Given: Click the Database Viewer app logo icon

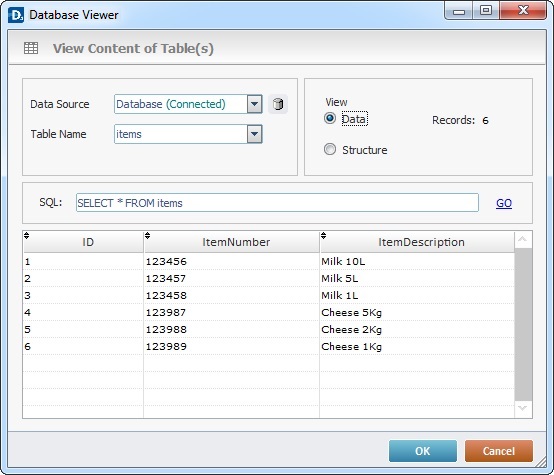Looking at the screenshot, I should click(16, 15).
